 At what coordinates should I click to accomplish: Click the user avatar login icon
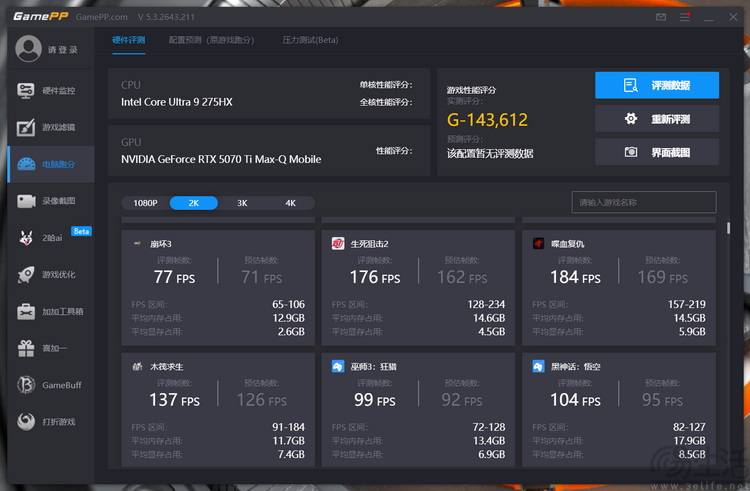[28, 49]
